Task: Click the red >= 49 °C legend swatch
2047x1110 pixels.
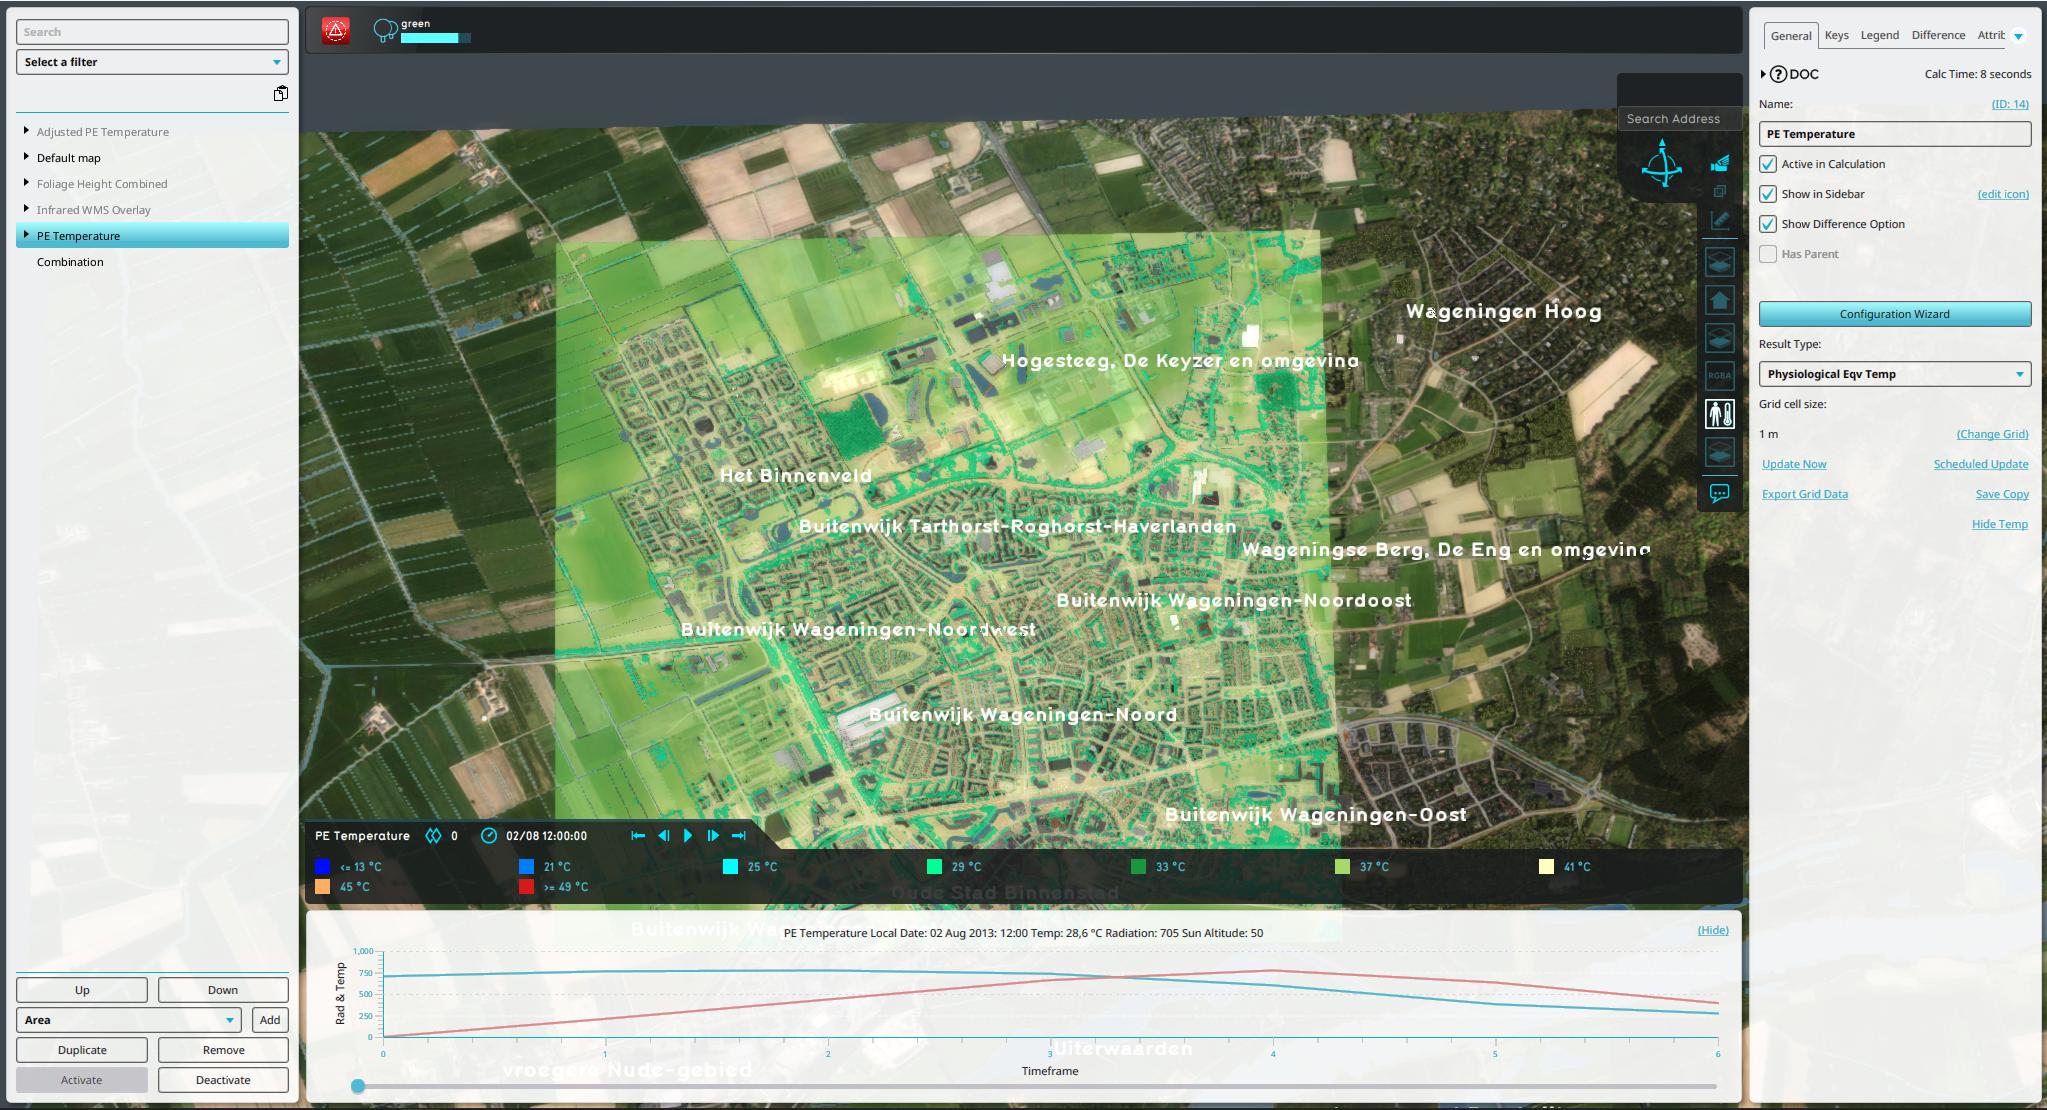Action: (x=525, y=887)
